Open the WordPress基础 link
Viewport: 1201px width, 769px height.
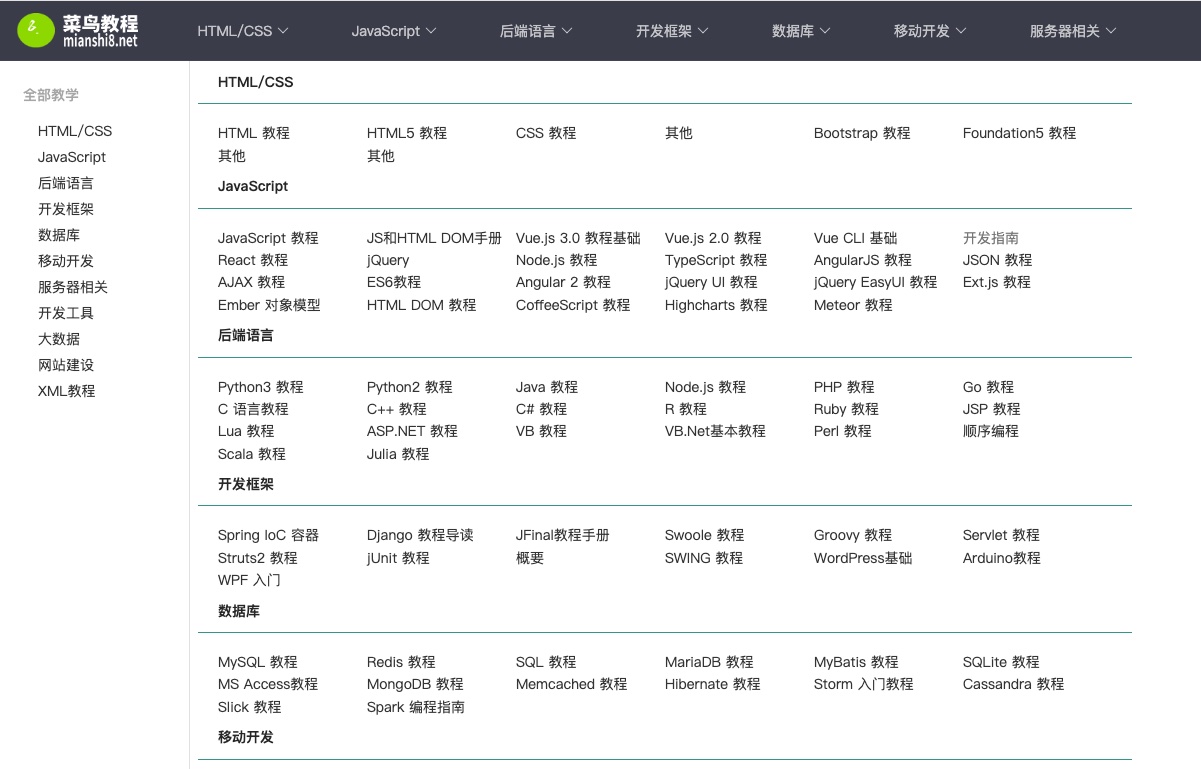coord(863,558)
